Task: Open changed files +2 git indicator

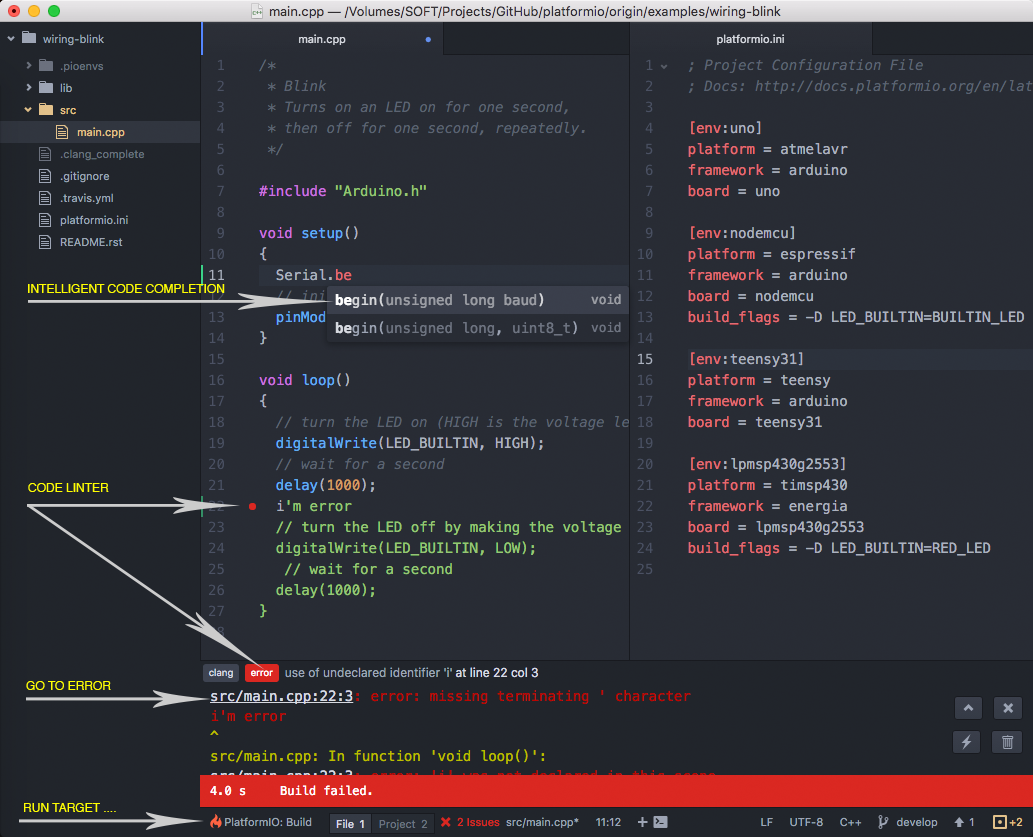Action: 1008,822
